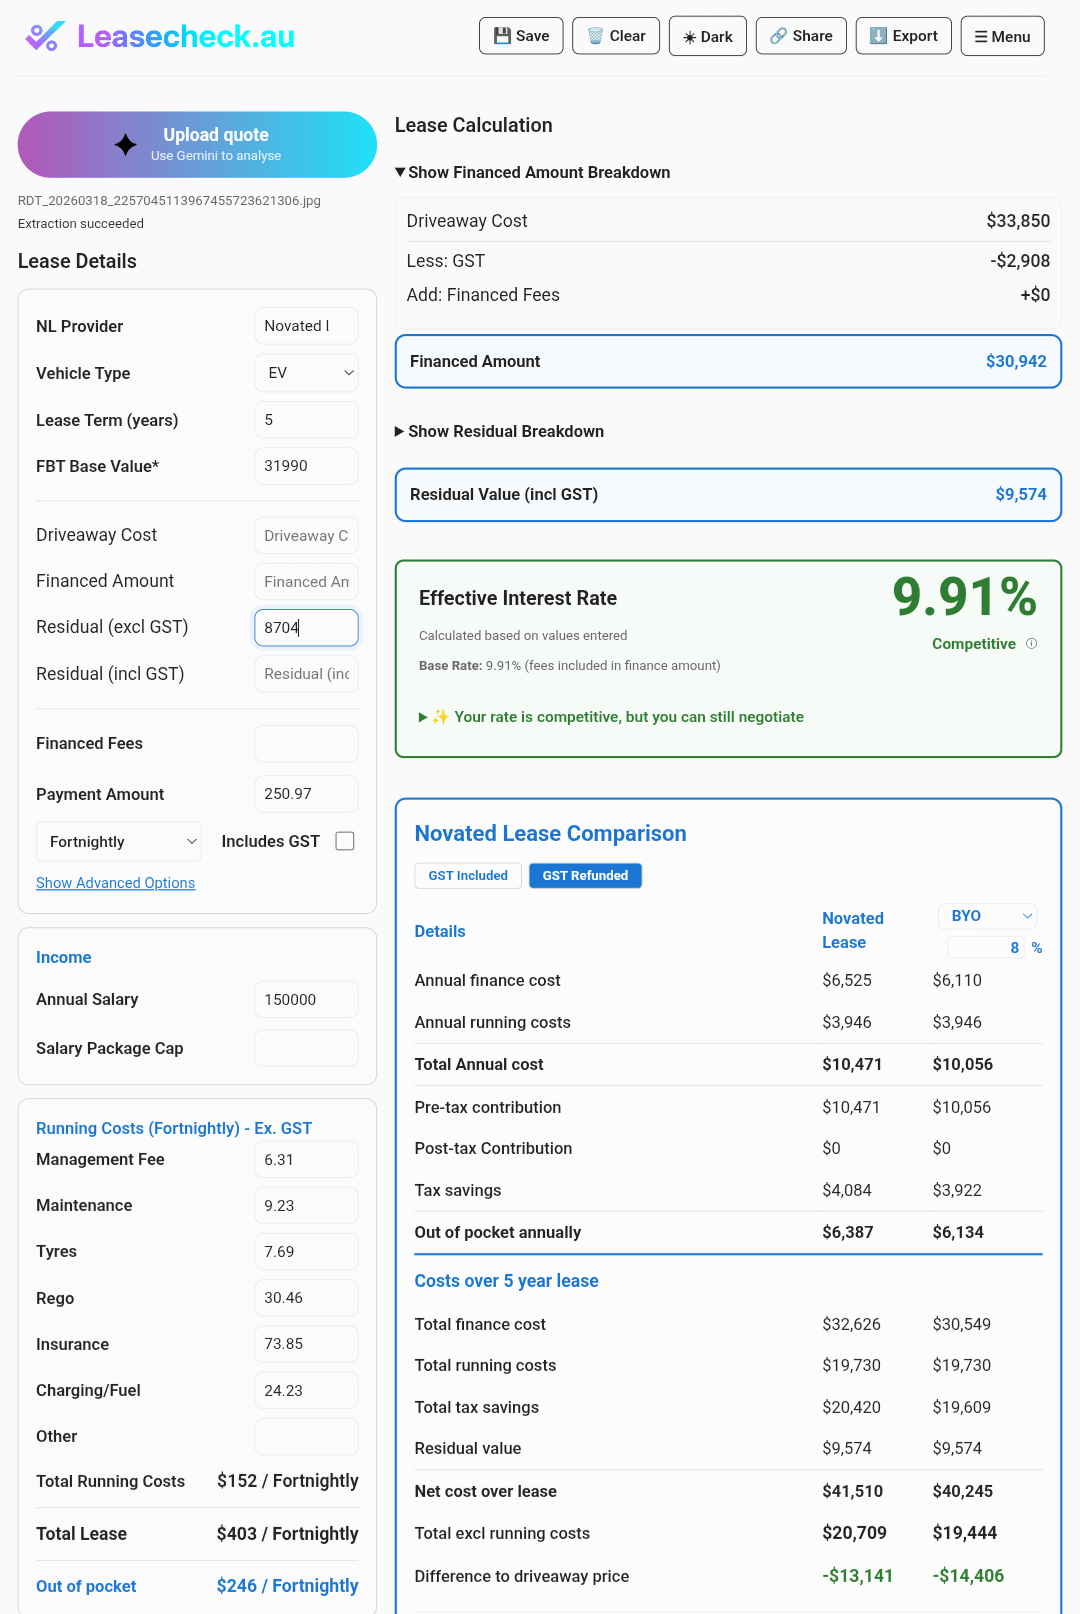This screenshot has width=1080, height=1614.
Task: Switch to Dark mode
Action: pos(707,36)
